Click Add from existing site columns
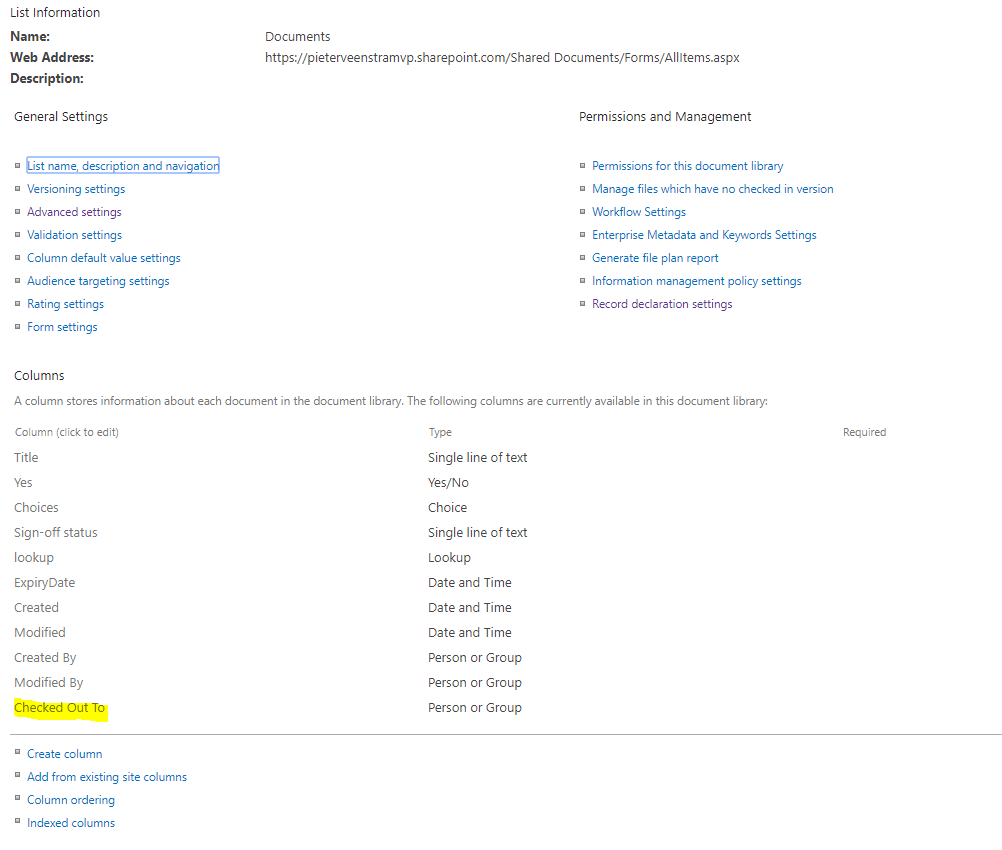The width and height of the screenshot is (1002, 850). [x=107, y=777]
